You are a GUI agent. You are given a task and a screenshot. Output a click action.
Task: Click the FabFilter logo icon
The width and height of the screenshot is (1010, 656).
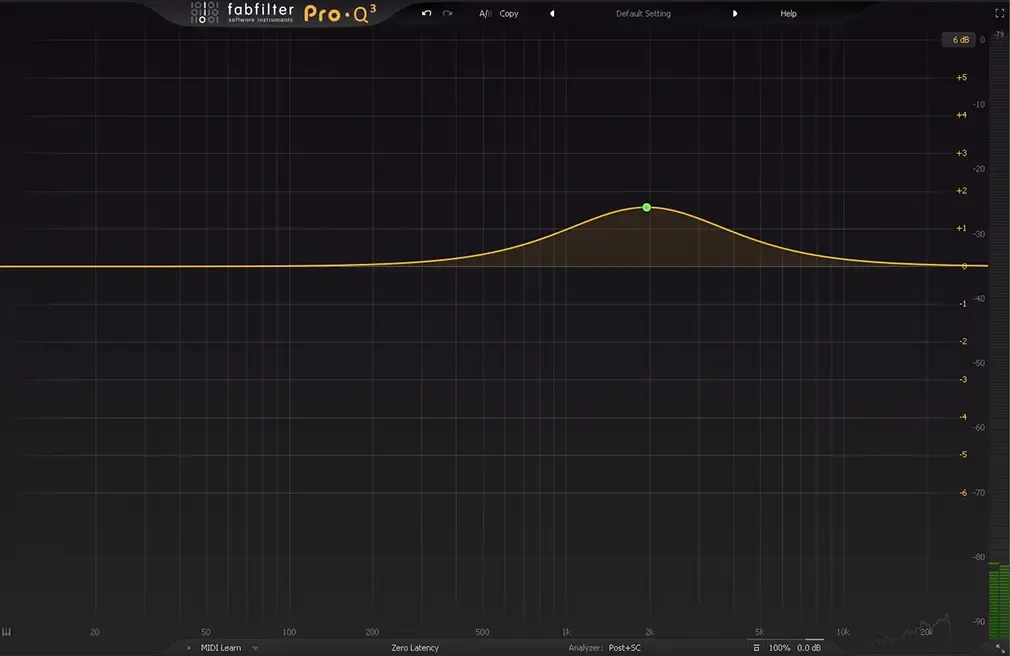coord(204,13)
